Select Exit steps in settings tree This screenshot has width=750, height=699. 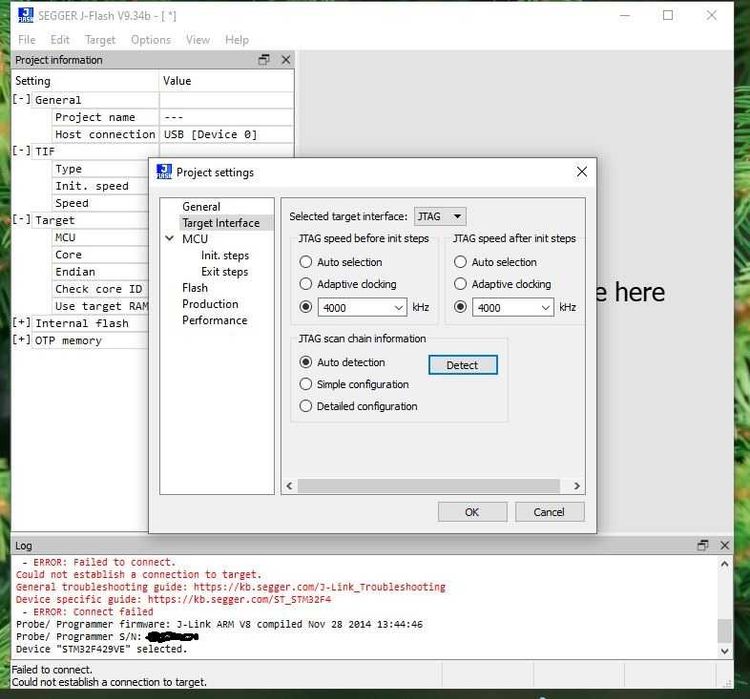[x=224, y=272]
